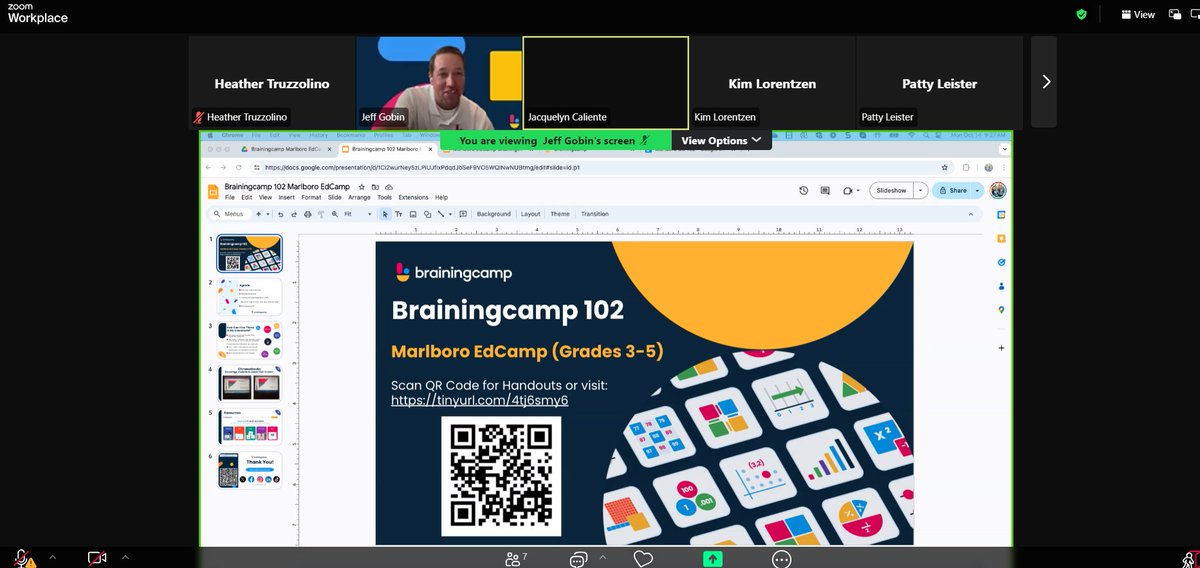Image resolution: width=1200 pixels, height=568 pixels.
Task: Open the Slideshow dropdown arrow
Action: click(x=919, y=190)
